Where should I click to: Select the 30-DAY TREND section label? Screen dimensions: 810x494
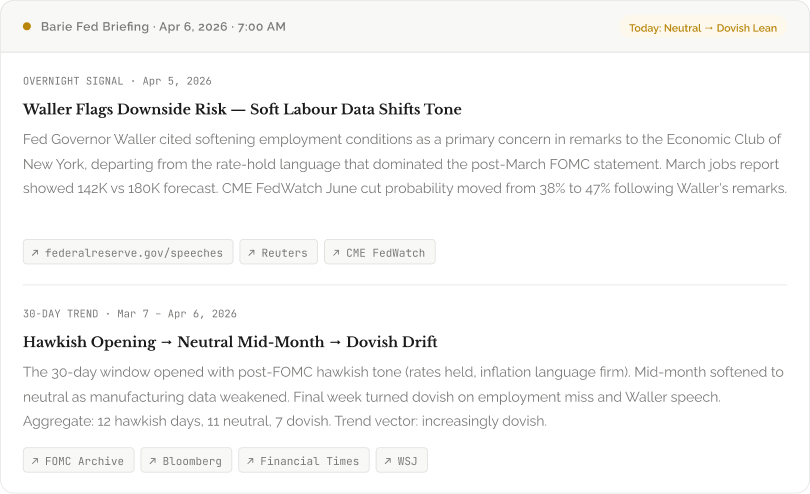60,314
